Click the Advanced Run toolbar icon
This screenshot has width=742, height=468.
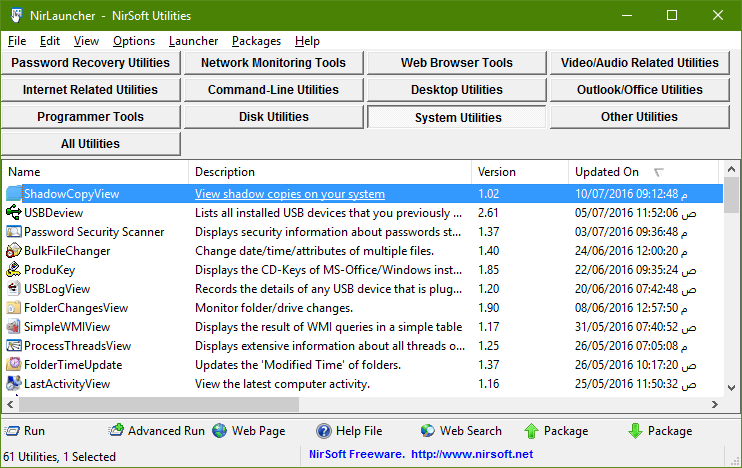click(116, 430)
